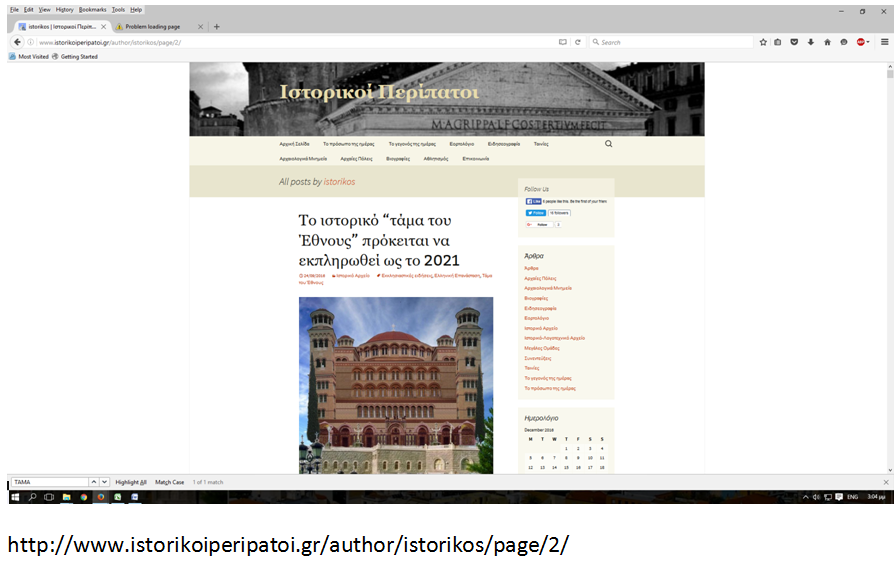Open the Bookmarks menu

point(92,9)
